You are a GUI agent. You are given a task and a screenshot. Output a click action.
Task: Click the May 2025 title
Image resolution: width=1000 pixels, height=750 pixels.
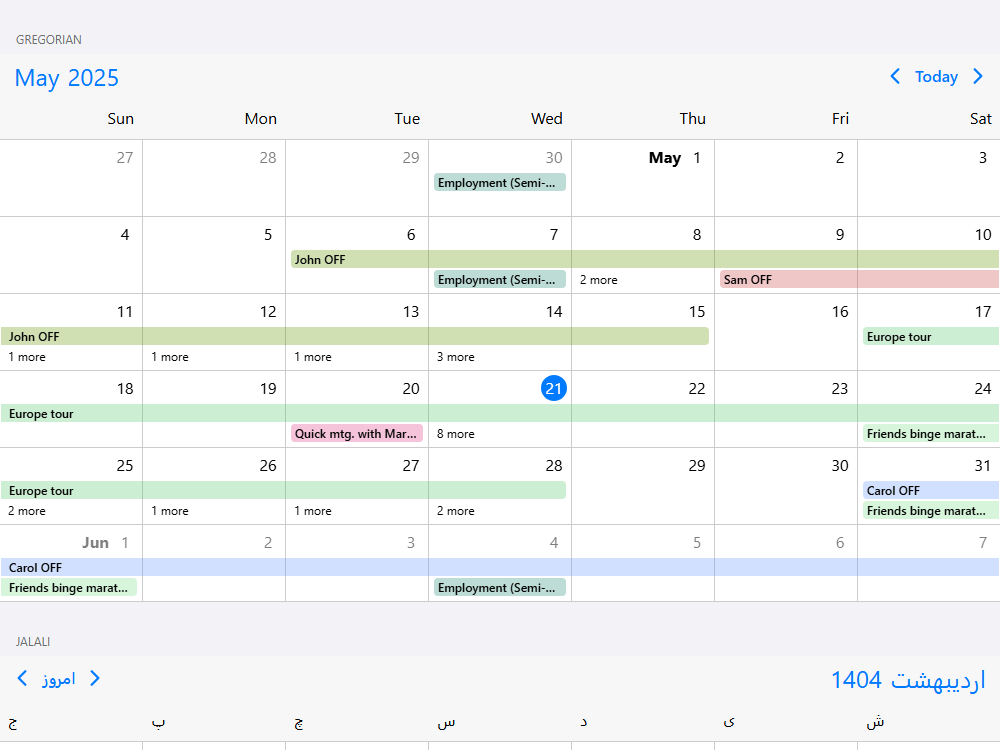click(x=66, y=78)
